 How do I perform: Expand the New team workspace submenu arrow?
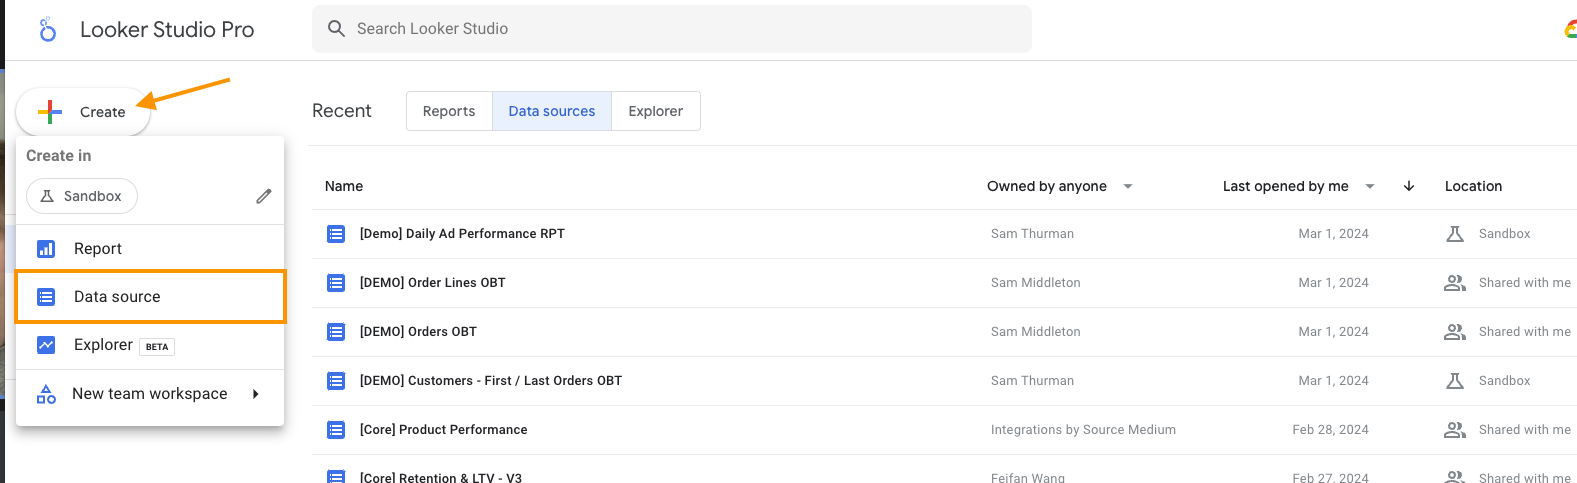click(x=256, y=394)
